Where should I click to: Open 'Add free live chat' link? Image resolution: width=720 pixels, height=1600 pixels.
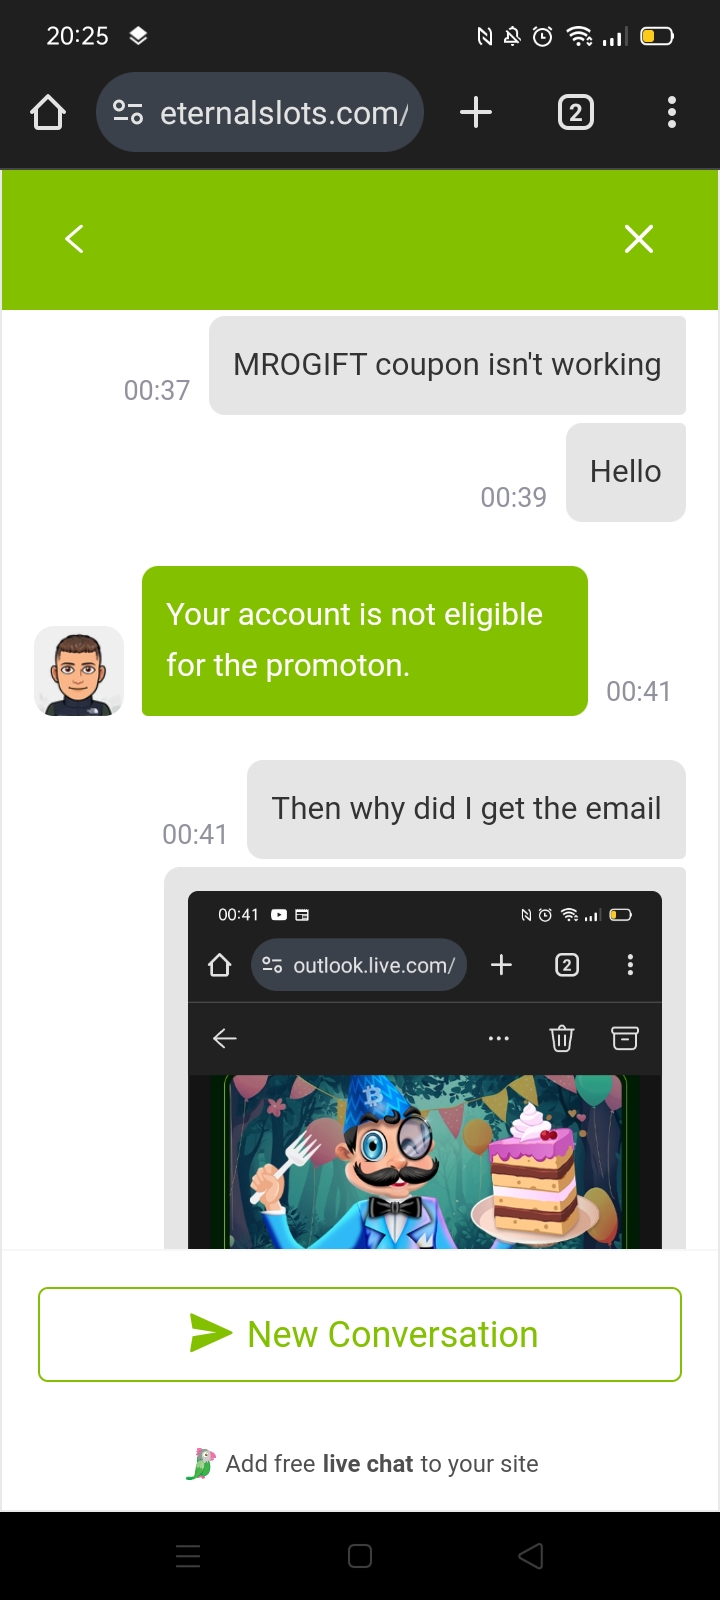382,1464
